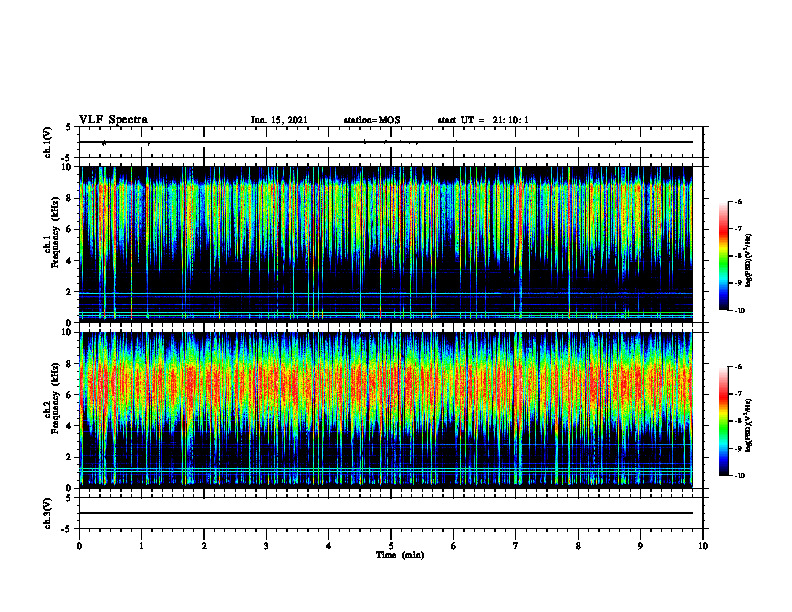Select the ch.1 colorbar log(PSD) label
Image resolution: width=792 pixels, height=612 pixels.
(x=749, y=261)
